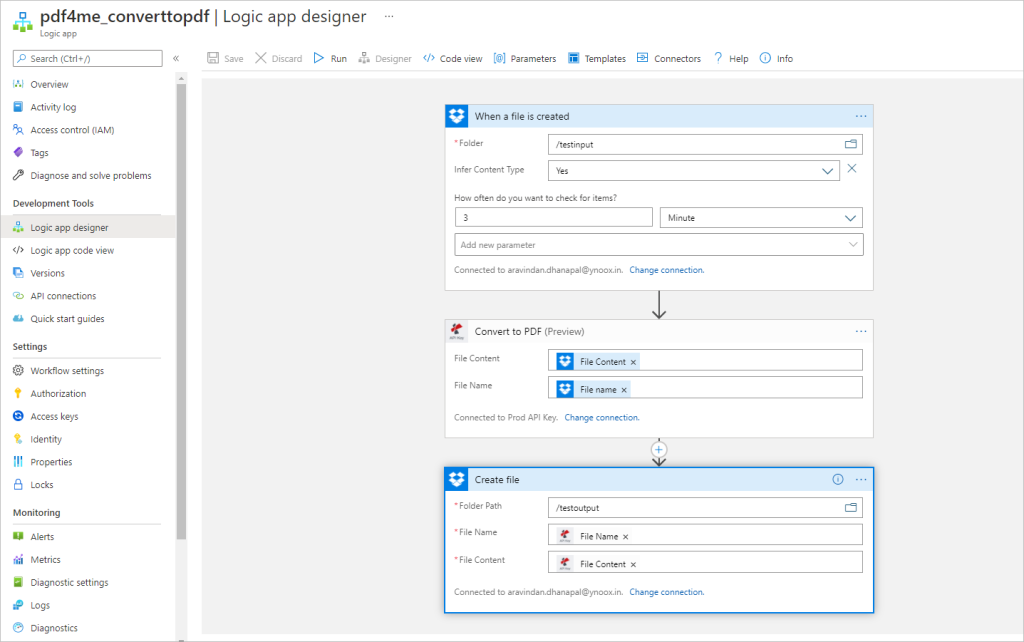Click Change connection link under Convert to PDF
Screen dimensions: 1024x642
click(601, 418)
